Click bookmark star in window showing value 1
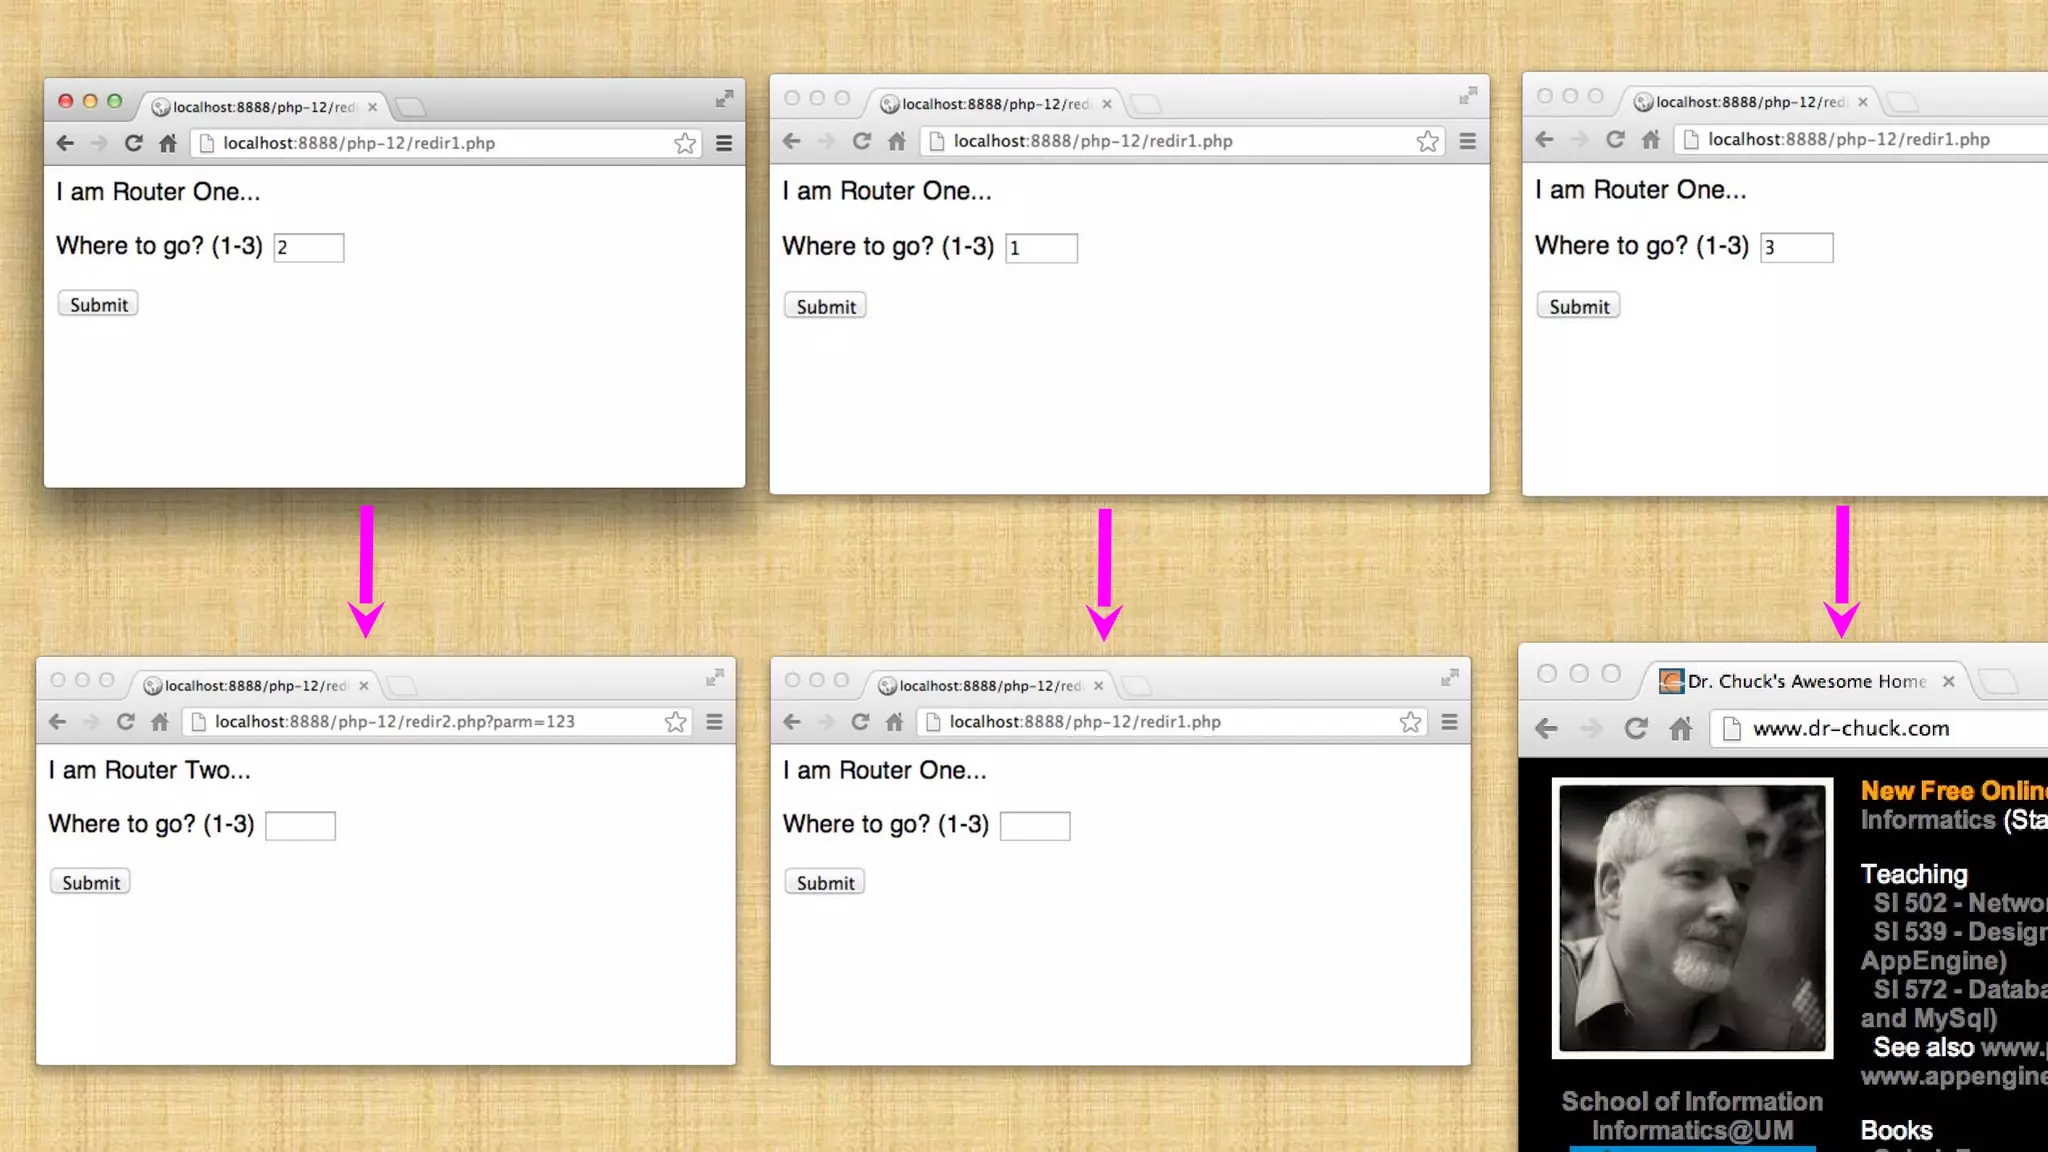The height and width of the screenshot is (1152, 2048). [1427, 141]
